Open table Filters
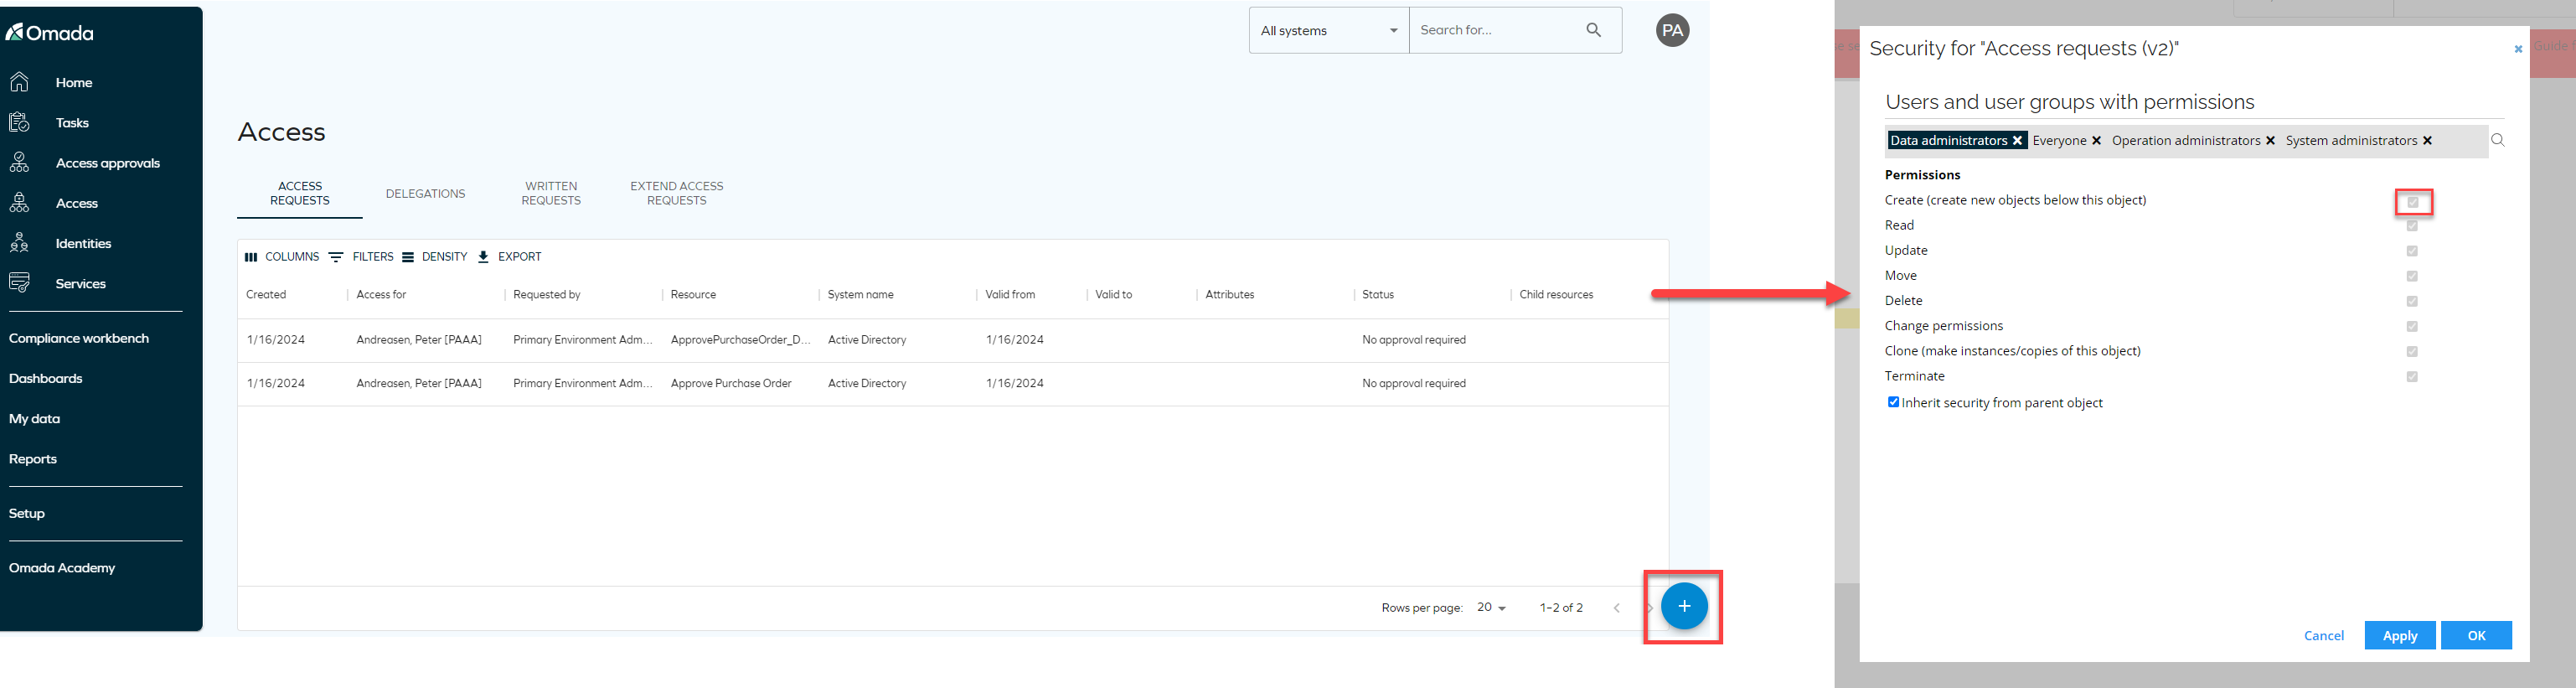The width and height of the screenshot is (2576, 688). tap(361, 257)
